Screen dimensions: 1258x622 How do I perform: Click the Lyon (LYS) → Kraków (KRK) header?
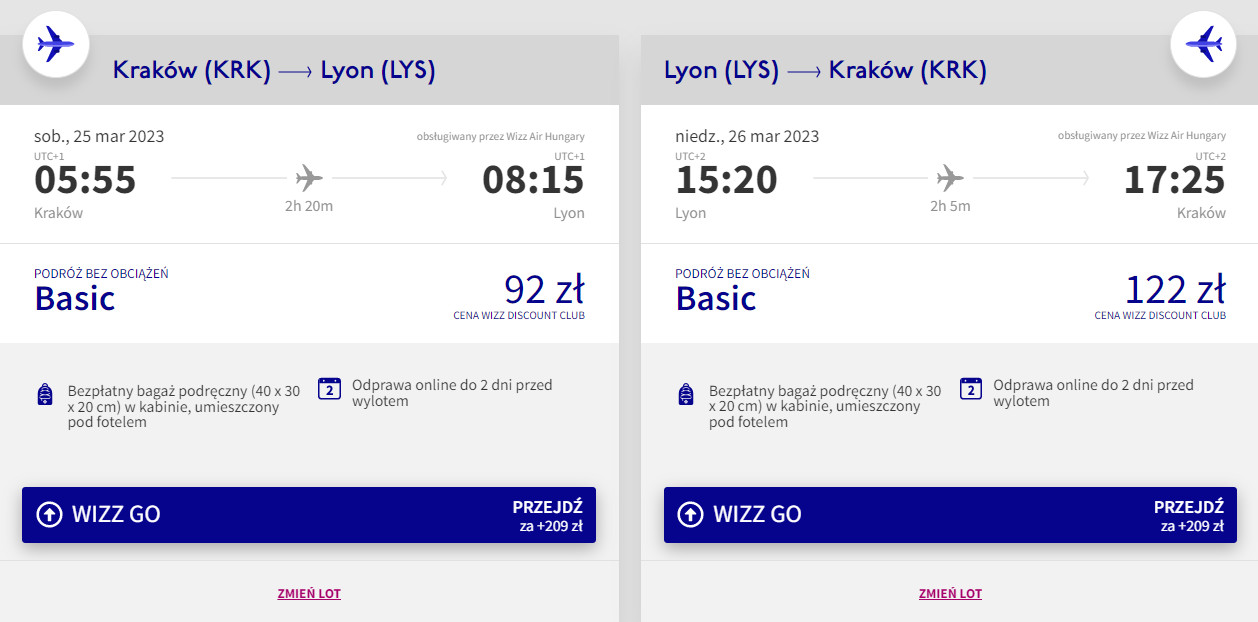click(x=825, y=71)
